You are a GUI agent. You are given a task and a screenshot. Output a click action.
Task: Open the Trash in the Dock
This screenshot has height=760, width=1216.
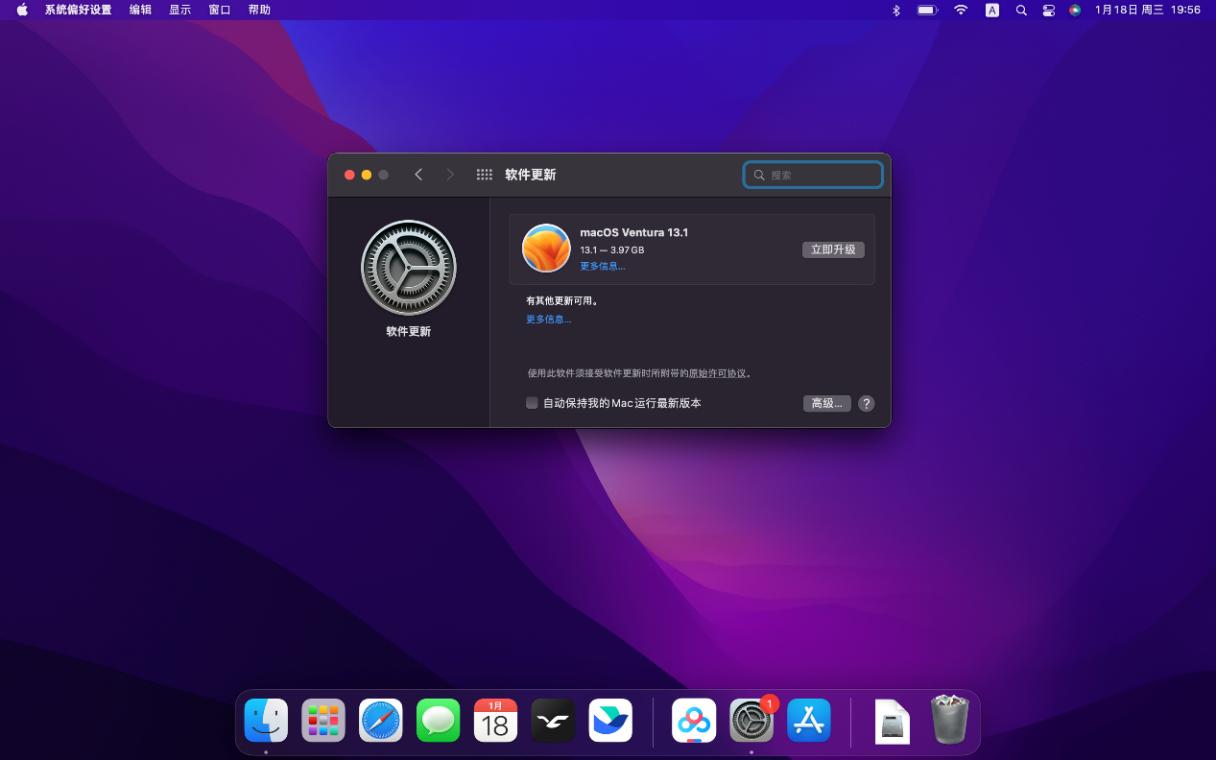pos(950,720)
